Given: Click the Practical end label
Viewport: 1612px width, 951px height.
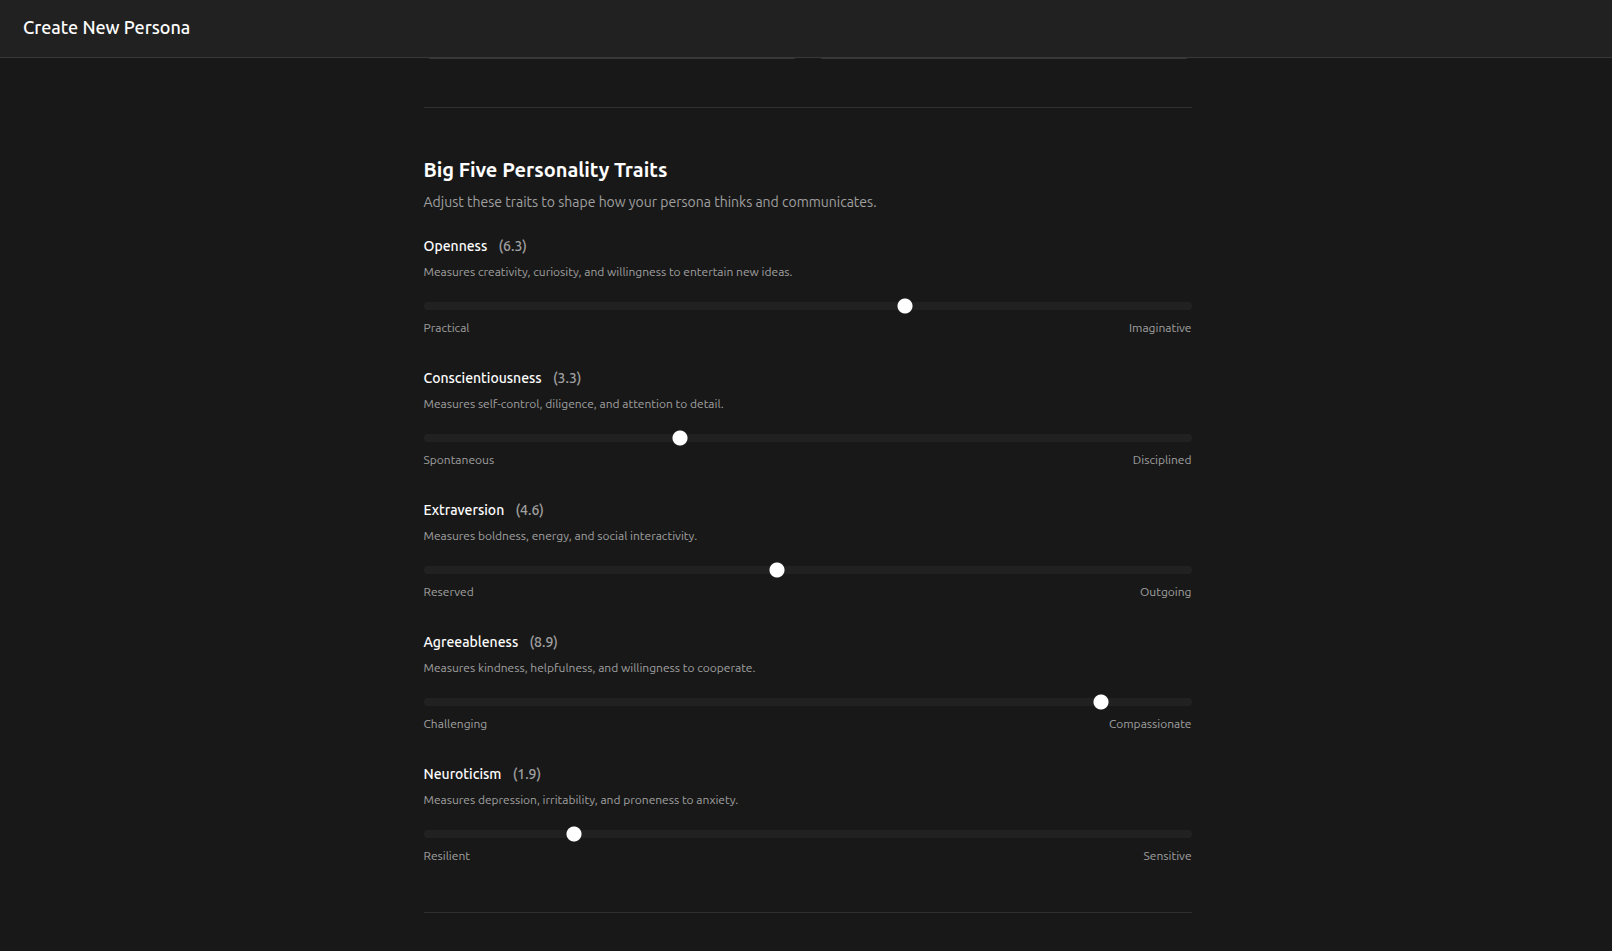Looking at the screenshot, I should (x=446, y=327).
